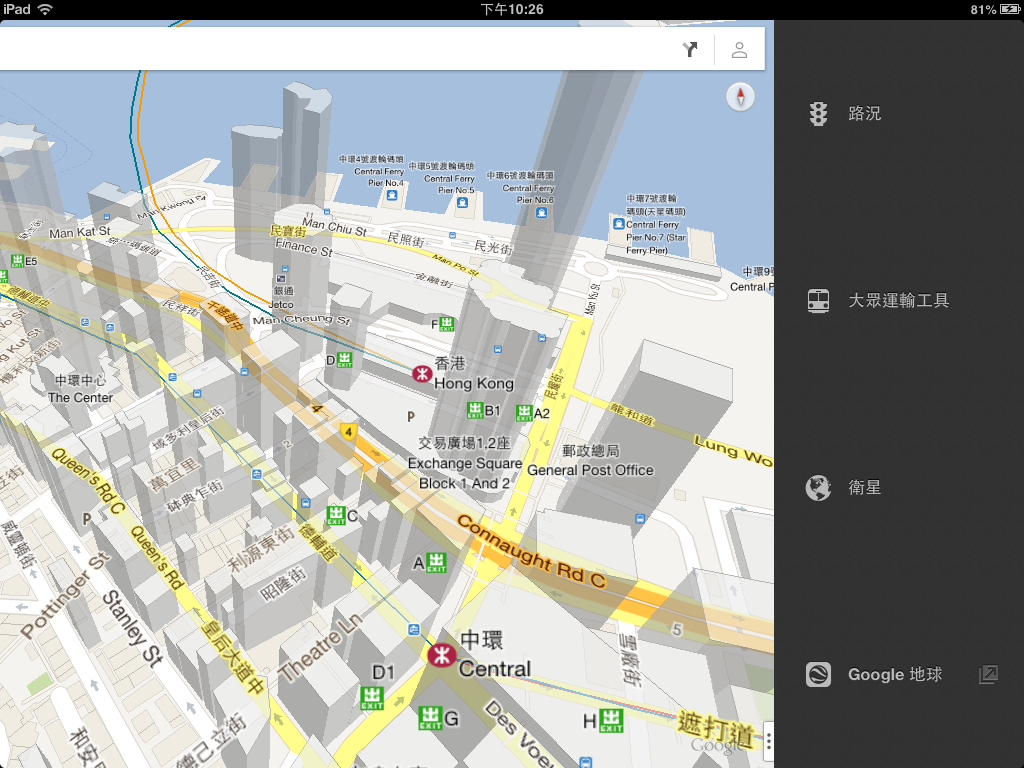Open the Google 地球 menu entry
This screenshot has height=768, width=1024.
[x=895, y=675]
